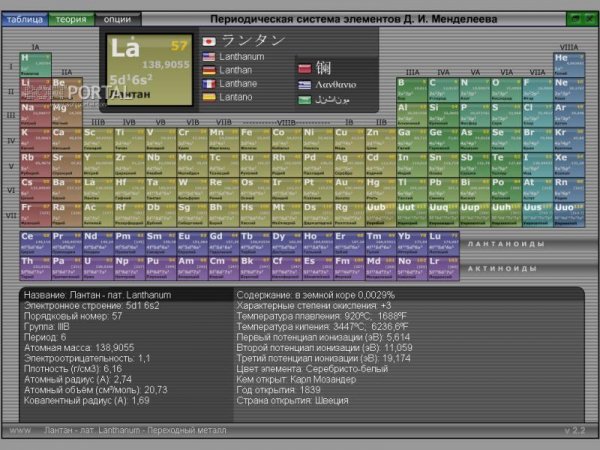Select the Fe element cell
Screen dimensions: 600x450
255,140
